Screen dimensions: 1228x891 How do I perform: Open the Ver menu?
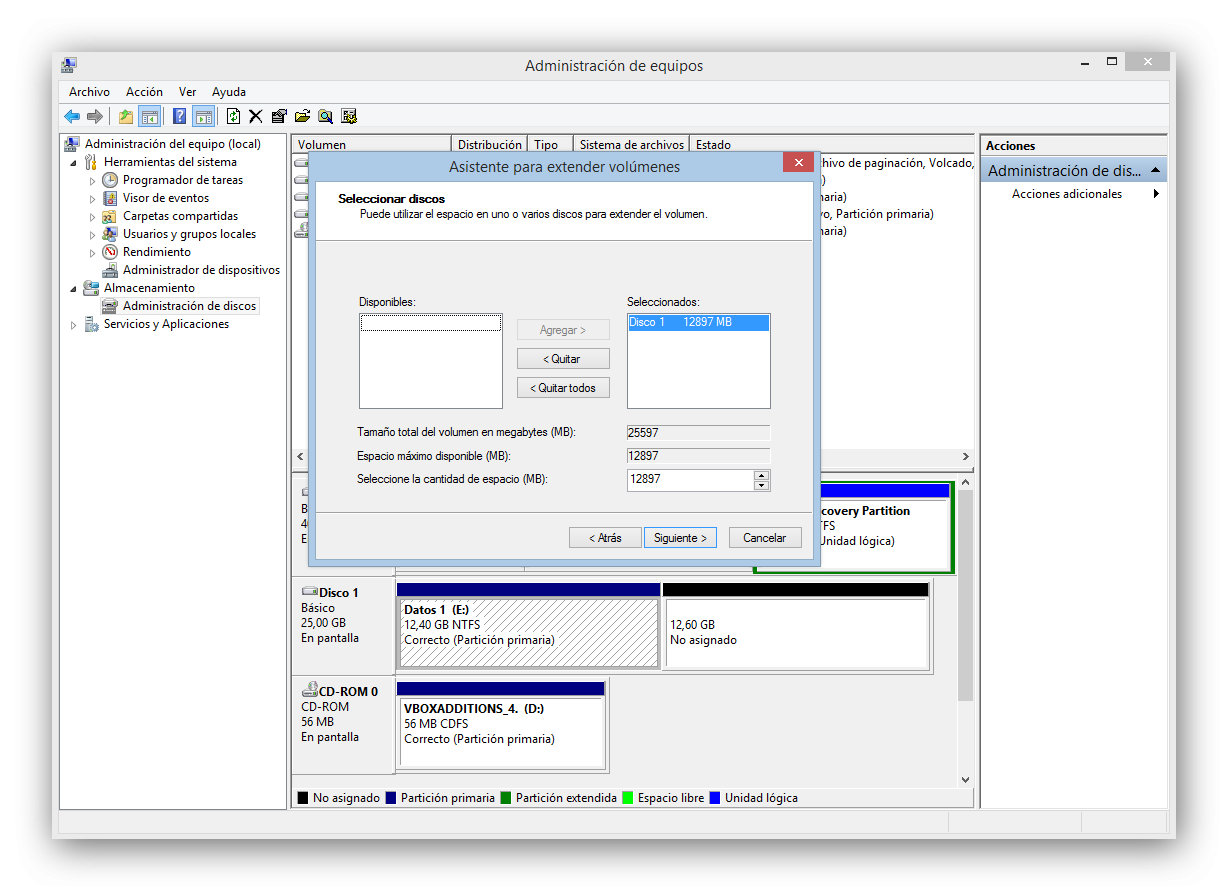187,92
